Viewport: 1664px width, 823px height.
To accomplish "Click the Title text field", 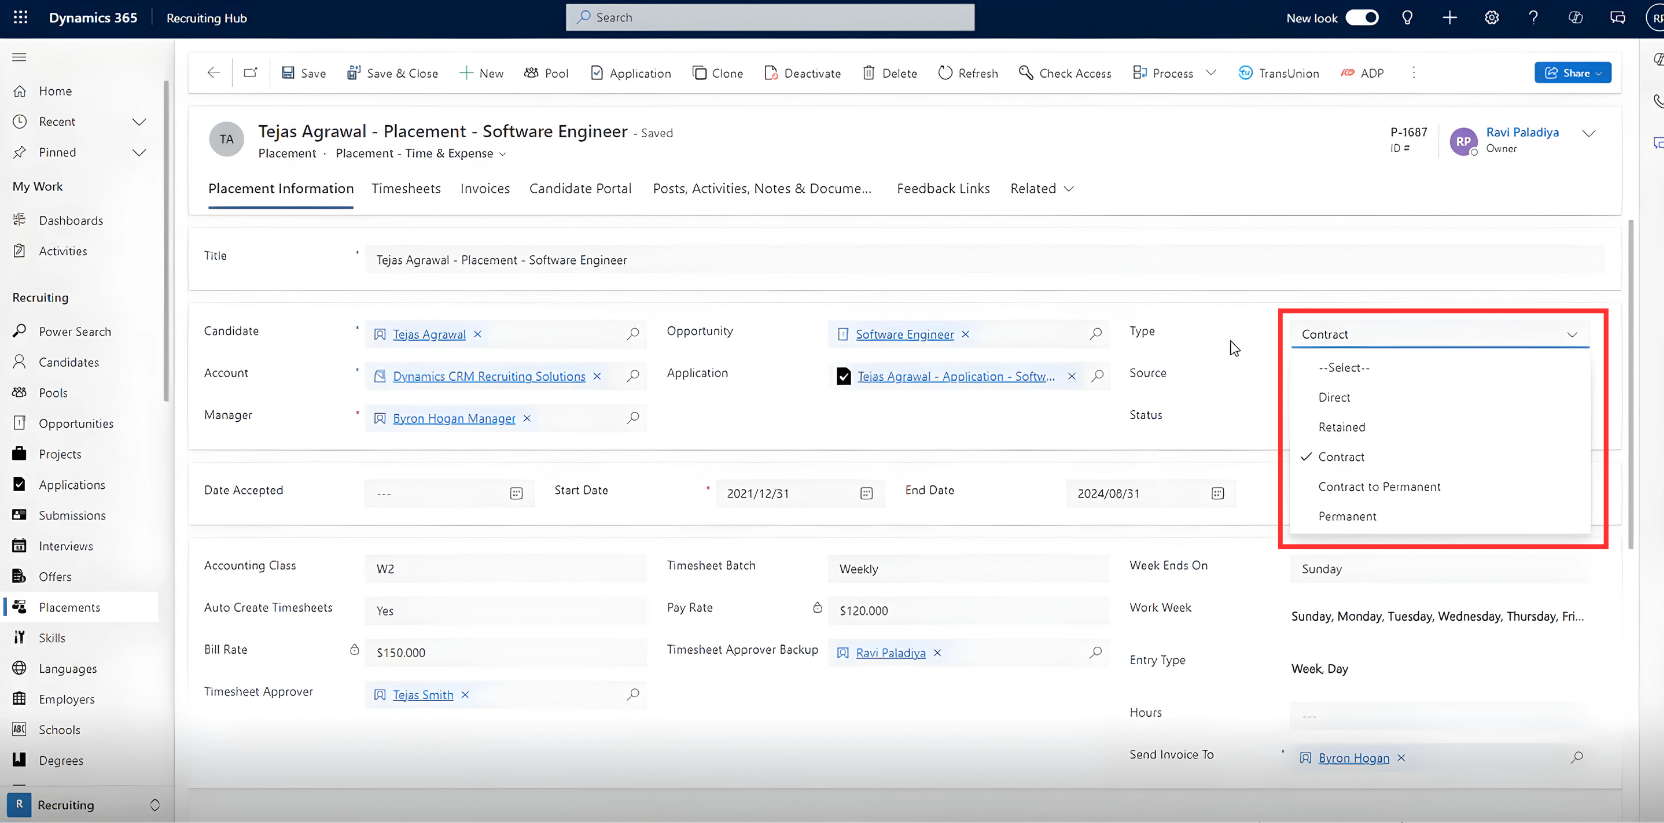I will click(985, 260).
